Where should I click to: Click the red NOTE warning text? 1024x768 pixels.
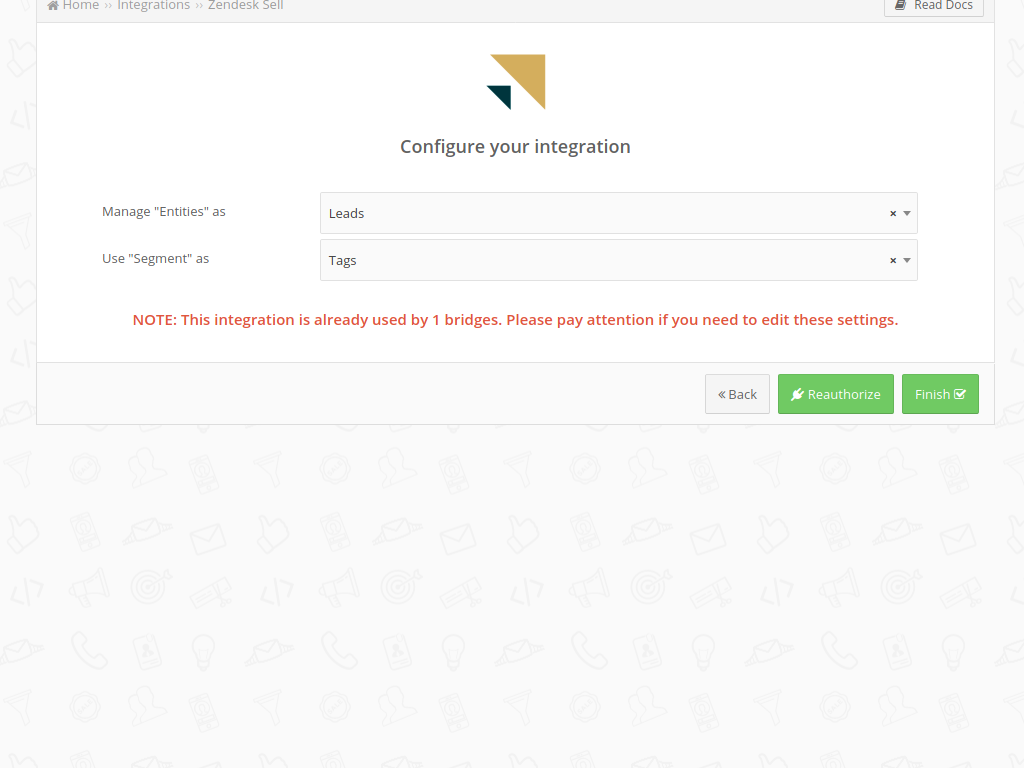pyautogui.click(x=515, y=320)
